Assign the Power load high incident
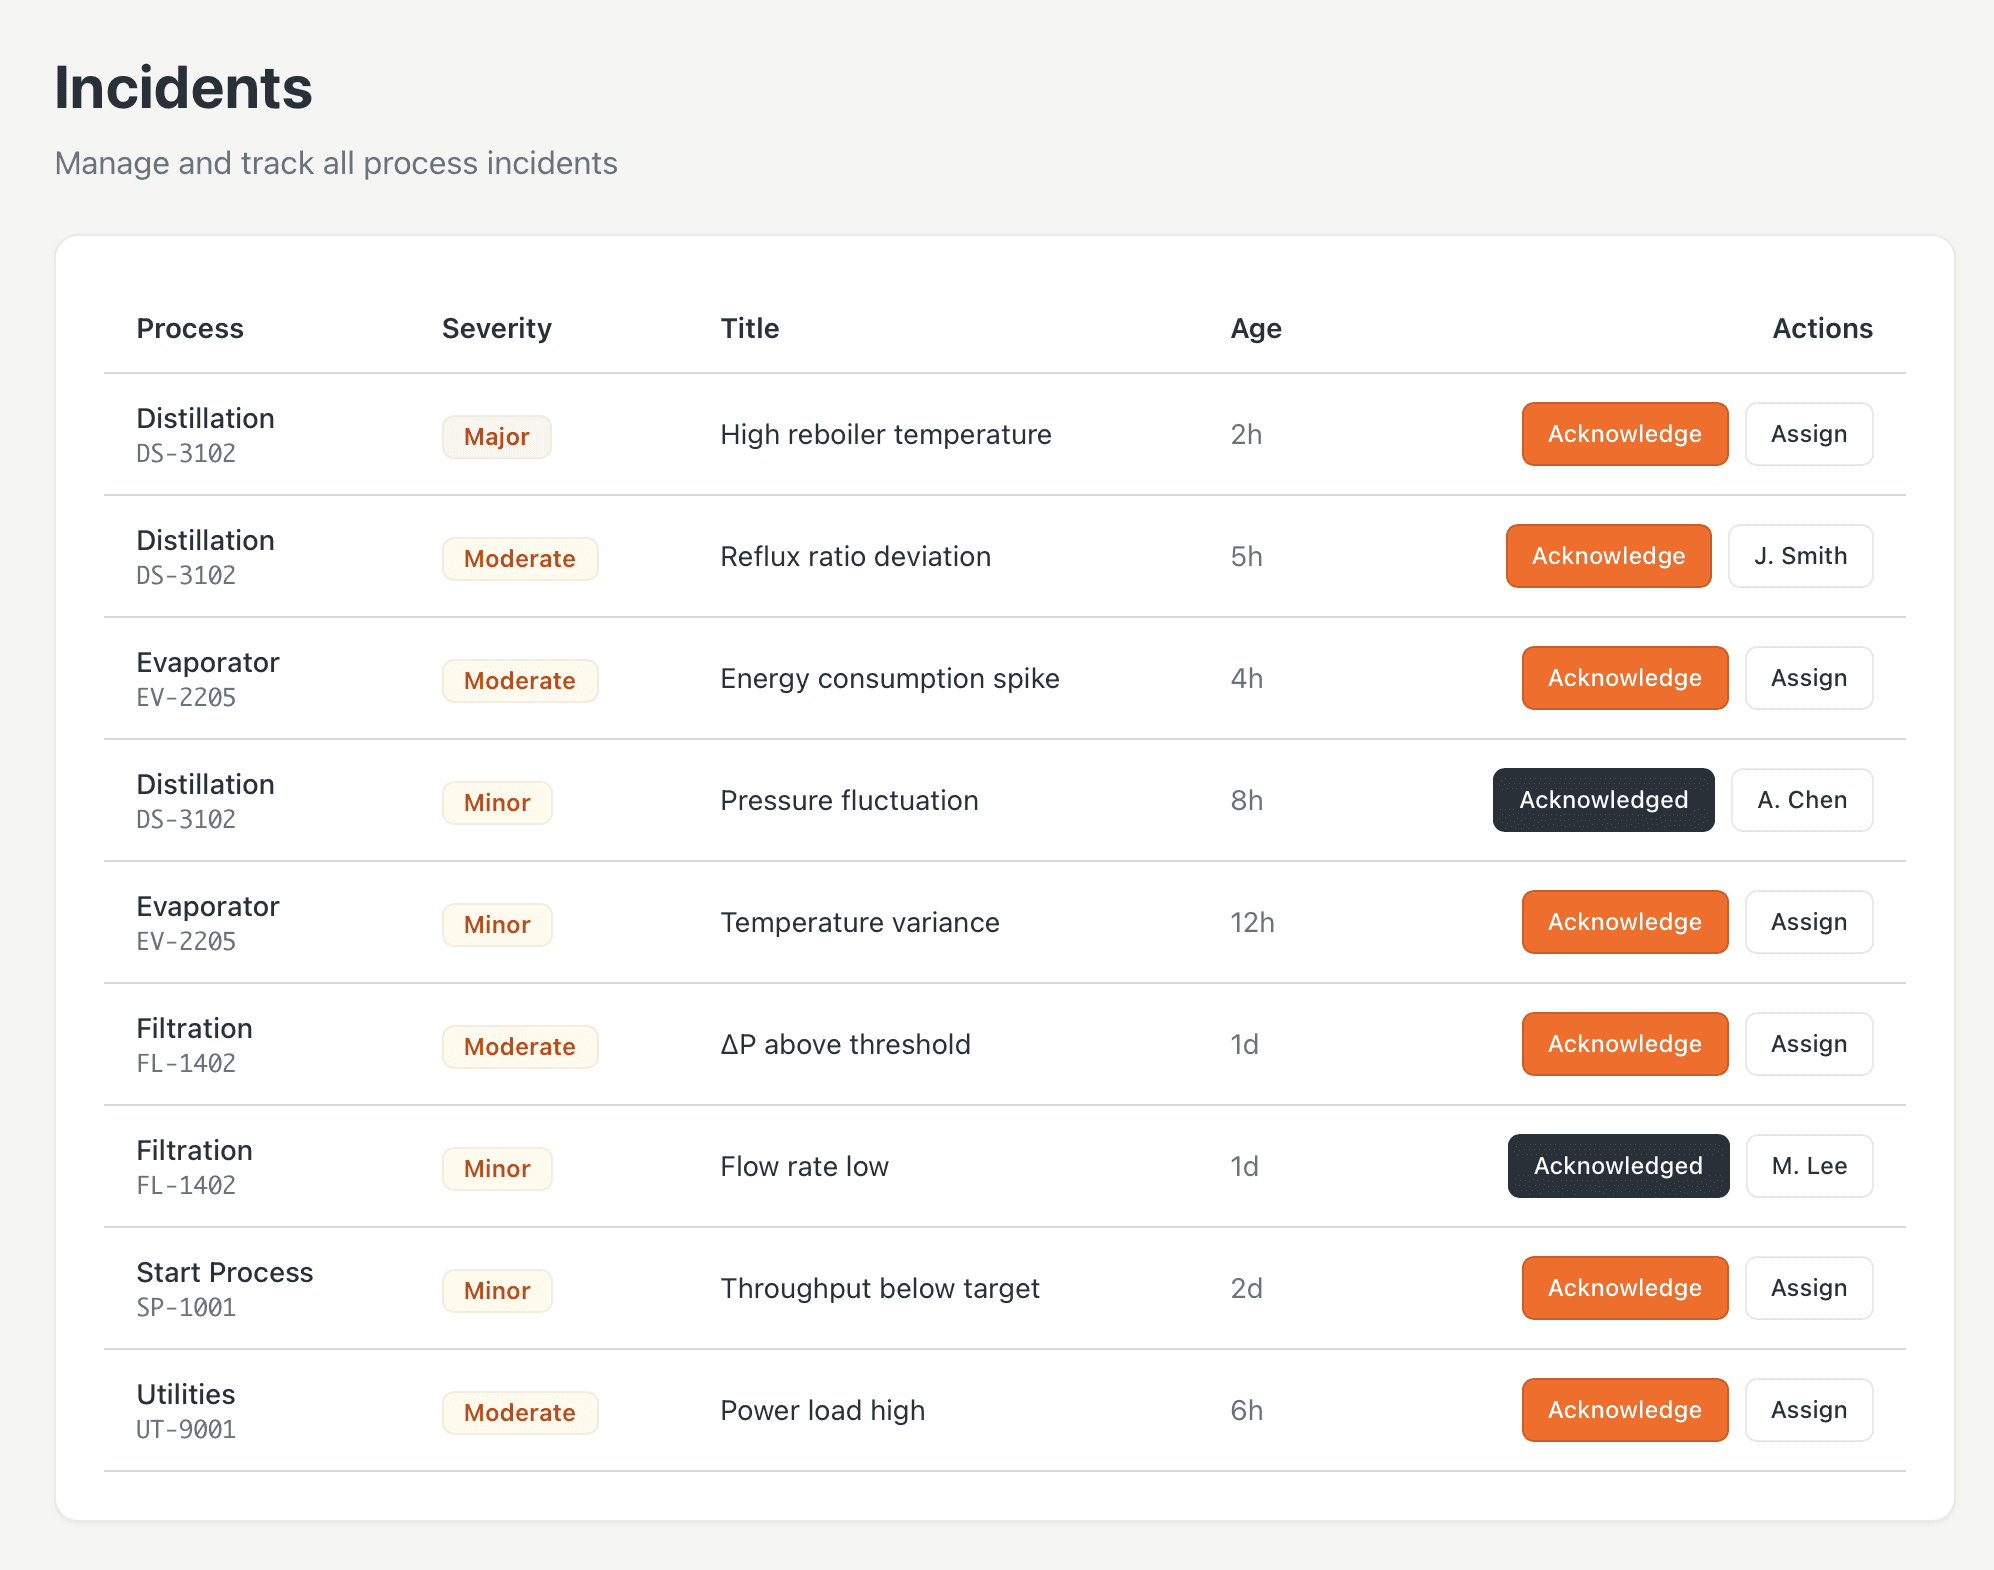Screen dimensions: 1994x1570 pyautogui.click(x=1808, y=1410)
